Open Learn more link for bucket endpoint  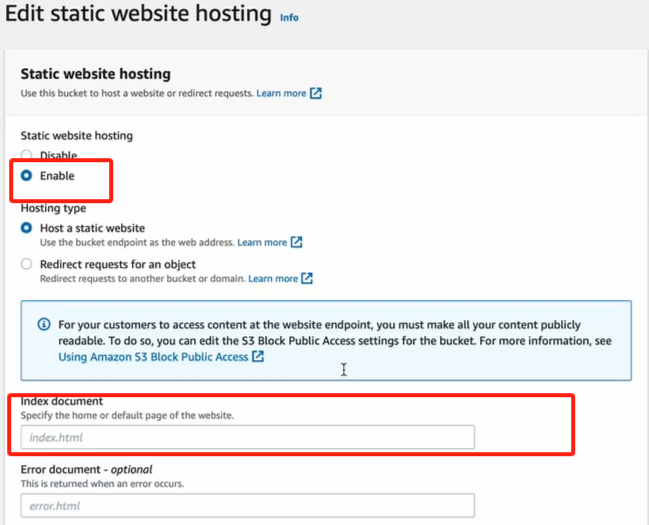coord(262,242)
